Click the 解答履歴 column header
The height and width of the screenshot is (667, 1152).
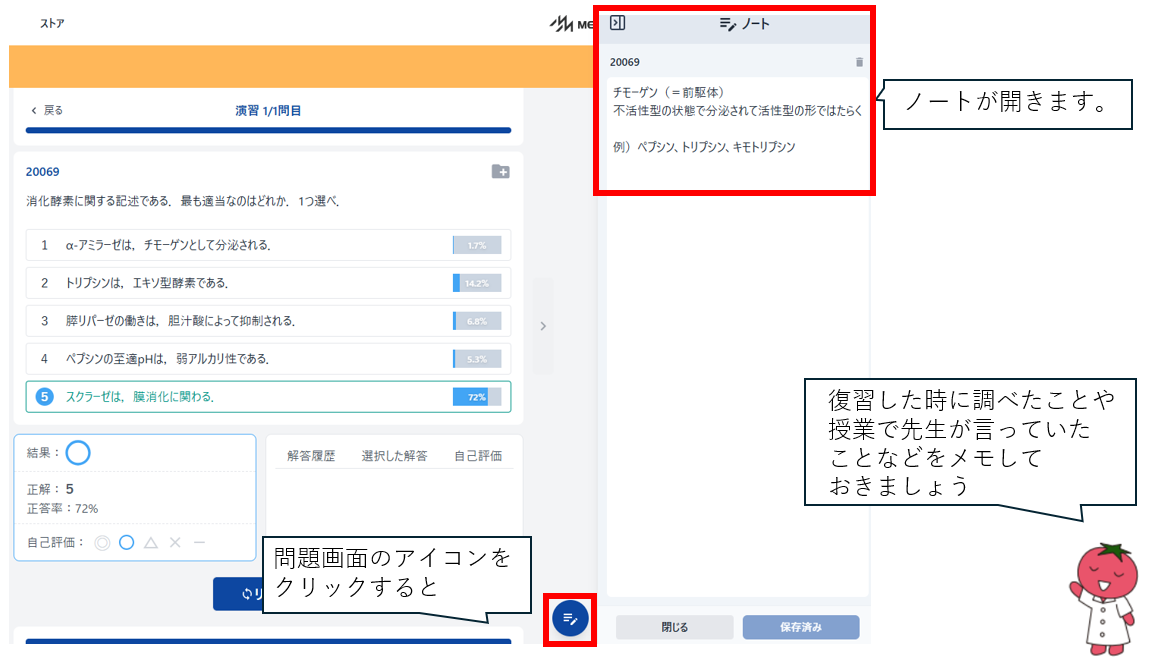(311, 456)
